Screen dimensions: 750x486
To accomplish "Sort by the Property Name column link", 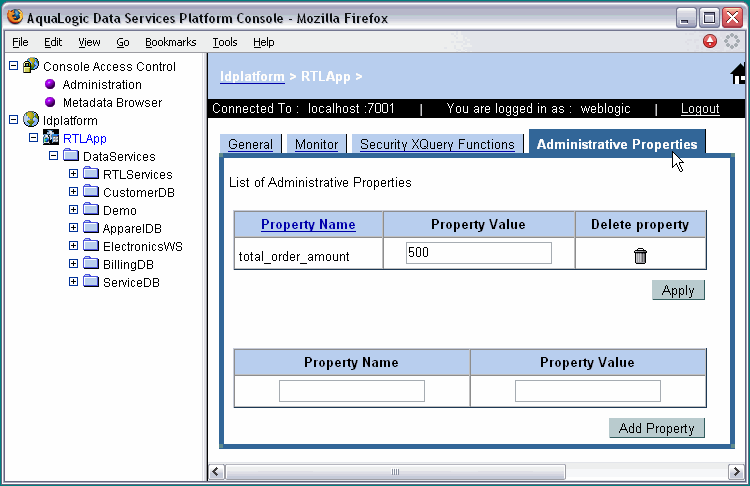I will pos(308,224).
